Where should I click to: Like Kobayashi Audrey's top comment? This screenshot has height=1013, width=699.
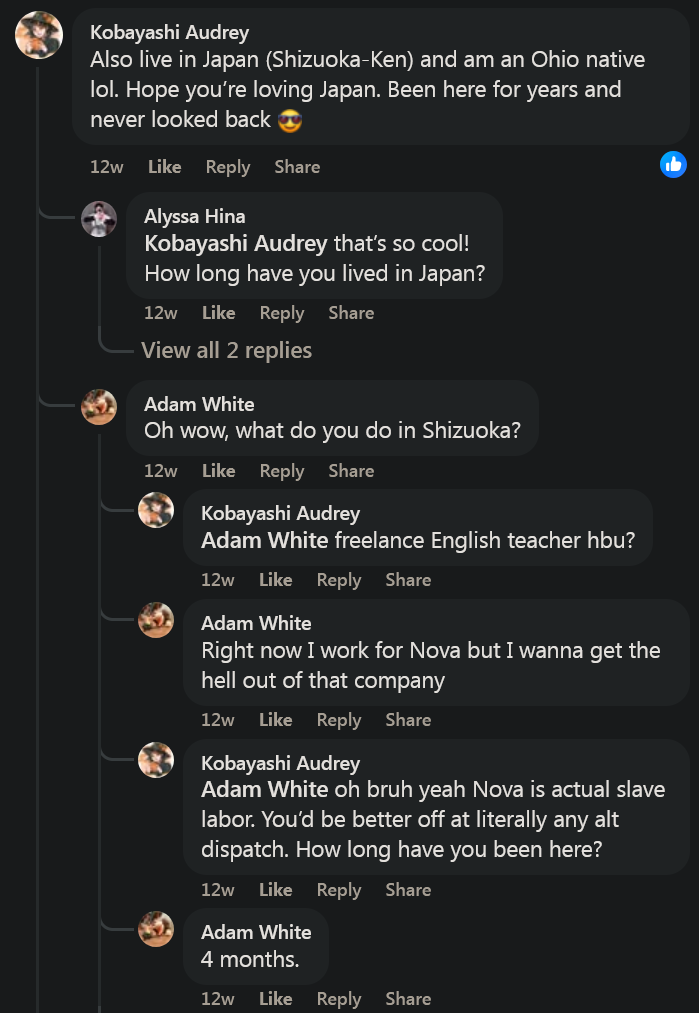pyautogui.click(x=164, y=167)
